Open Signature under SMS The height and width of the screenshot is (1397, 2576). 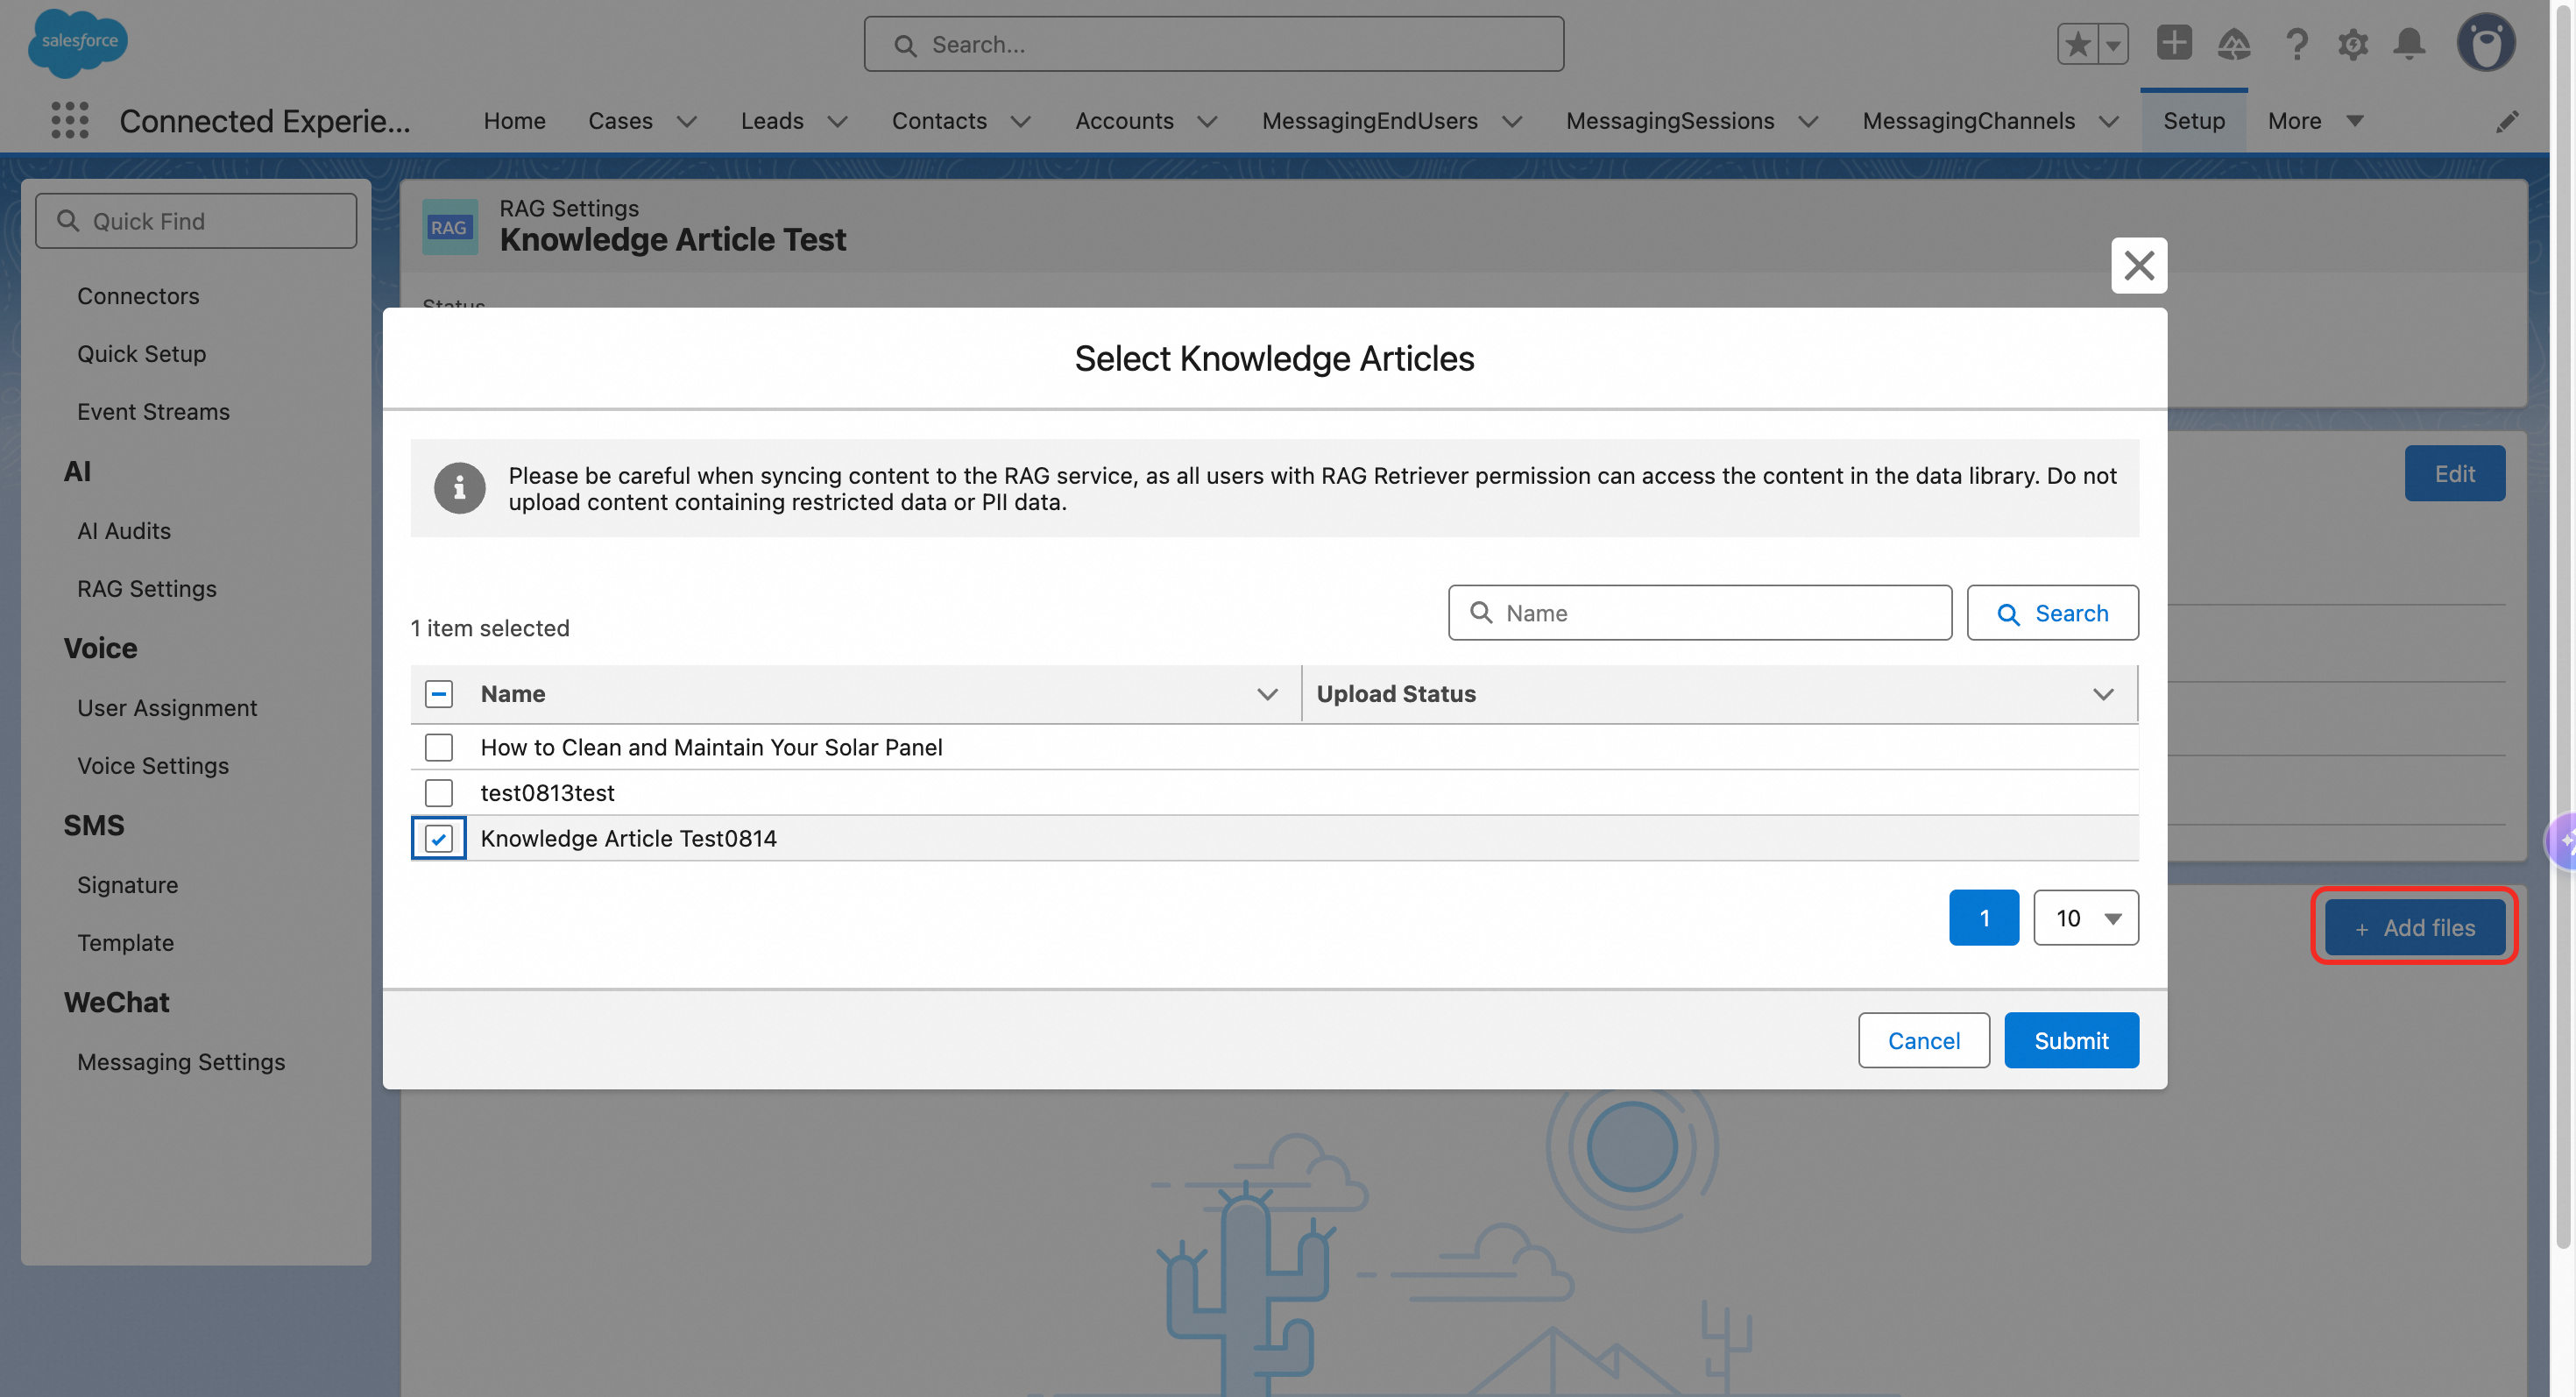128,885
